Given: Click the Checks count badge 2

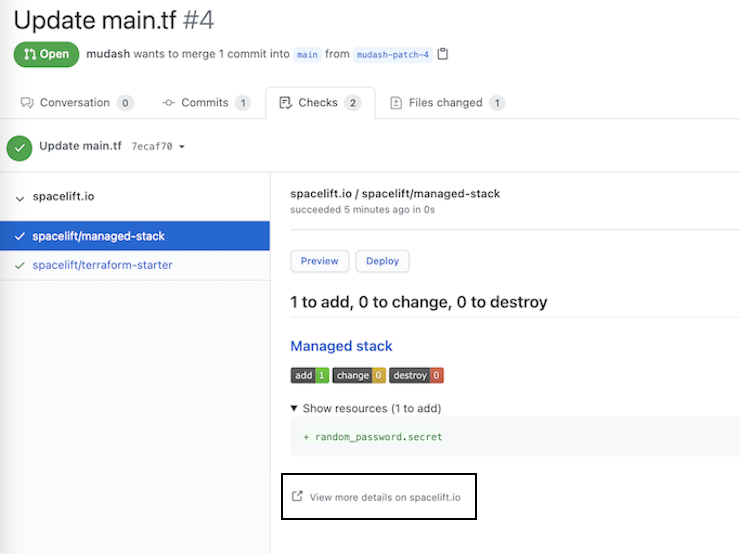Looking at the screenshot, I should [x=353, y=103].
